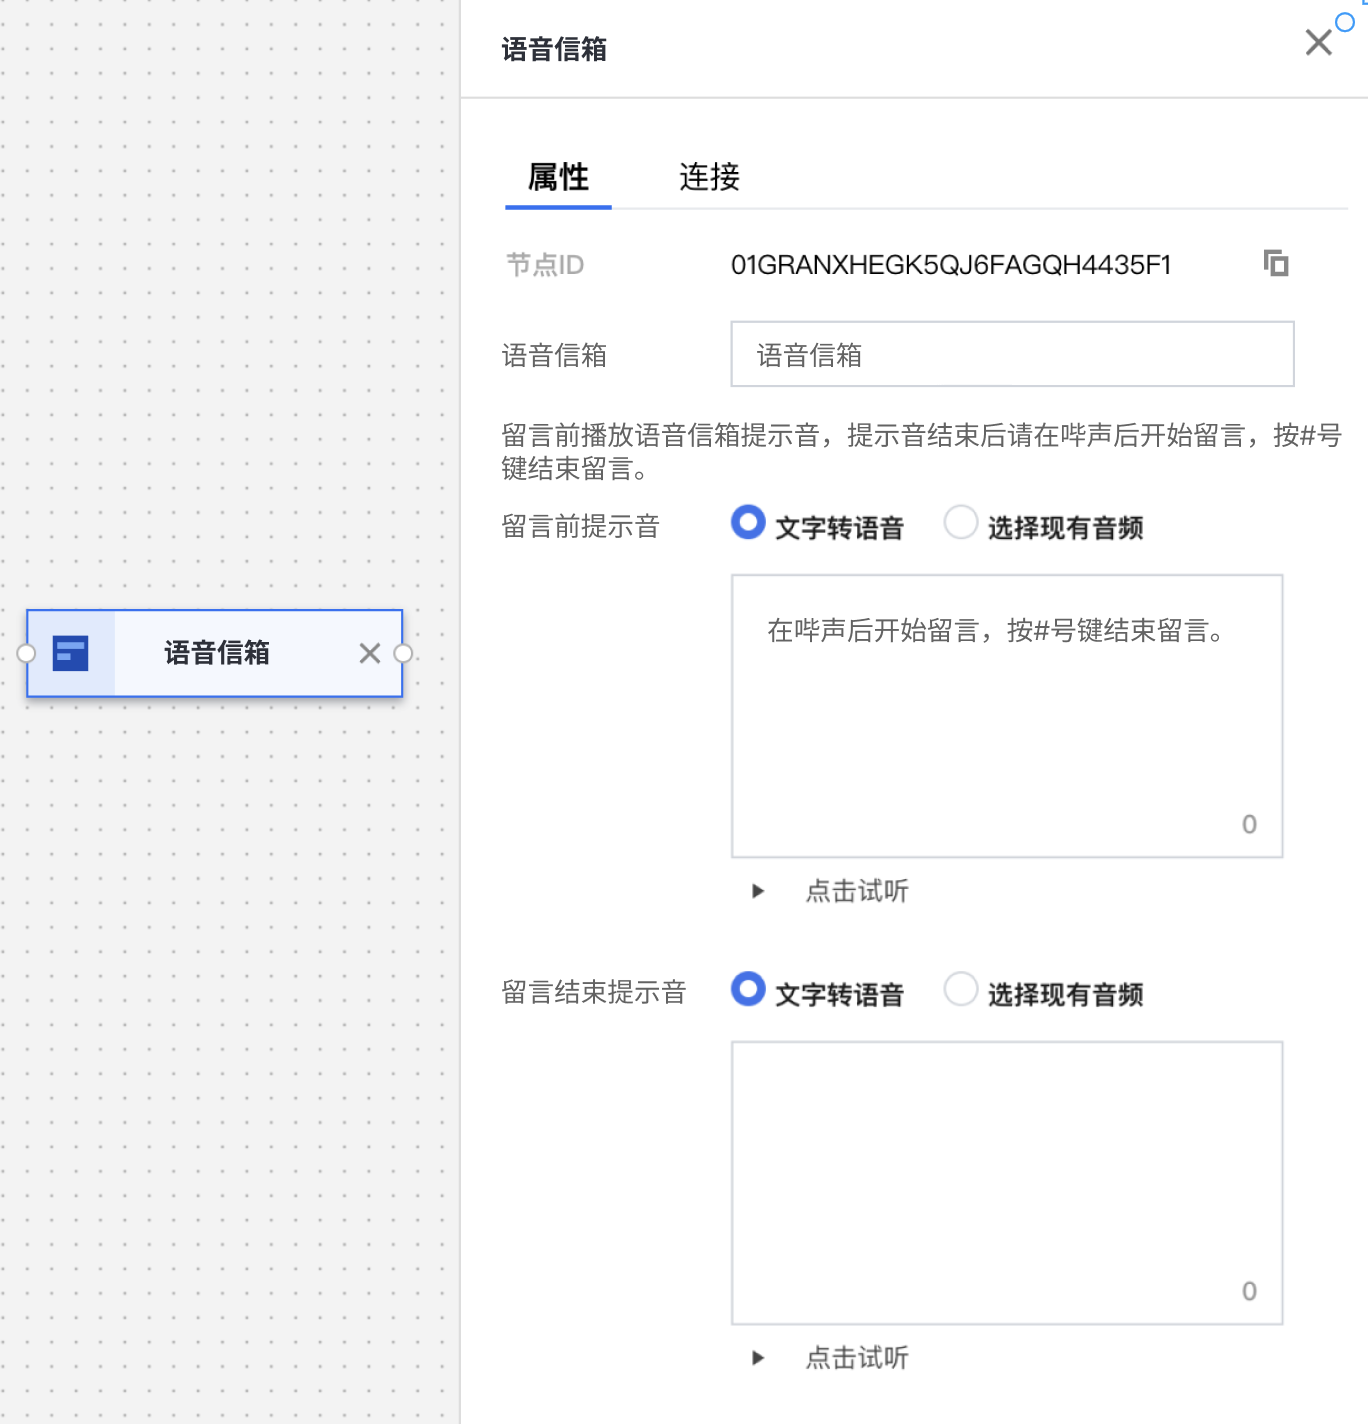This screenshot has width=1368, height=1424.
Task: Switch to the 属性 tab
Action: pyautogui.click(x=558, y=177)
